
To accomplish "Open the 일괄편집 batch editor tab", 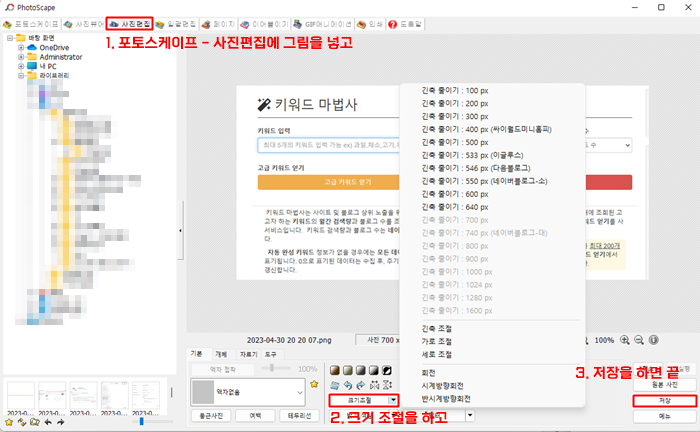I will click(176, 24).
